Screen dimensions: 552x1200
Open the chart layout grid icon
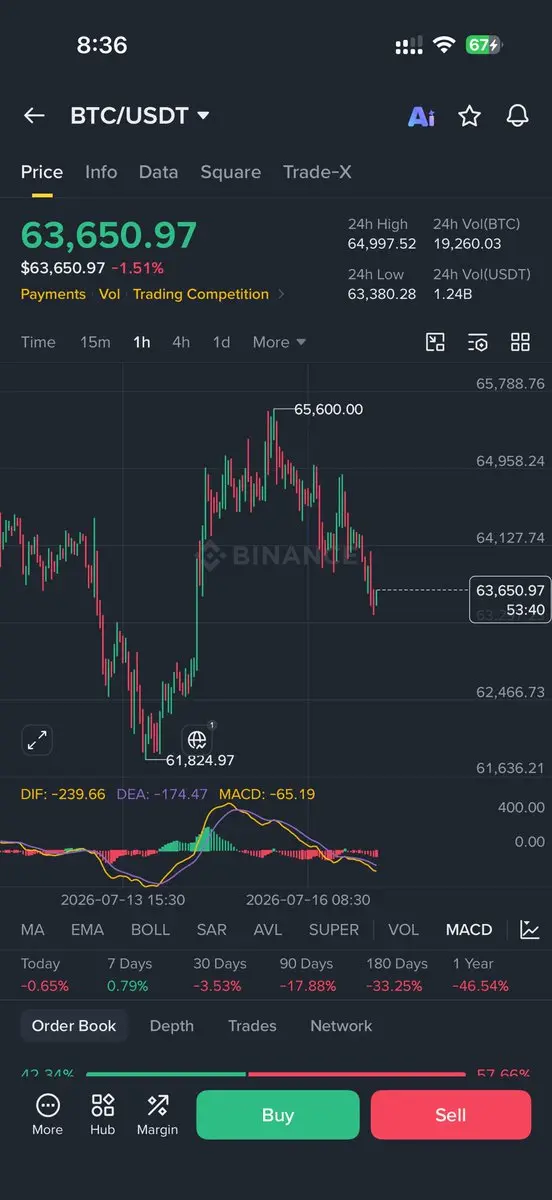click(520, 343)
